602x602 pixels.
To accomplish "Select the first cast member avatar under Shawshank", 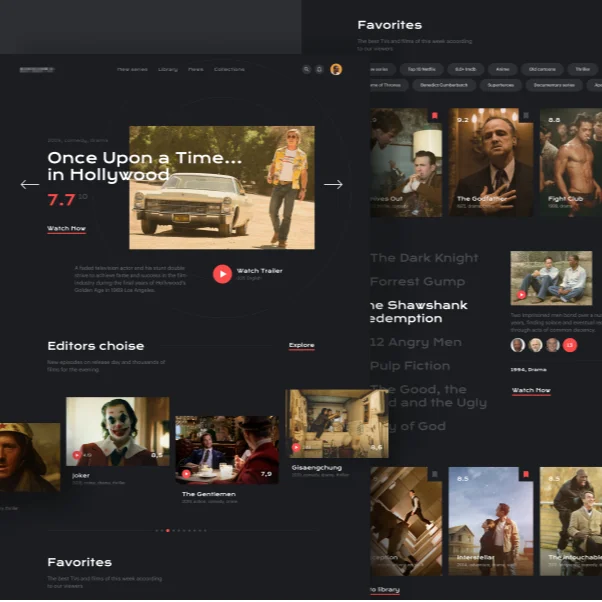I will 518,345.
